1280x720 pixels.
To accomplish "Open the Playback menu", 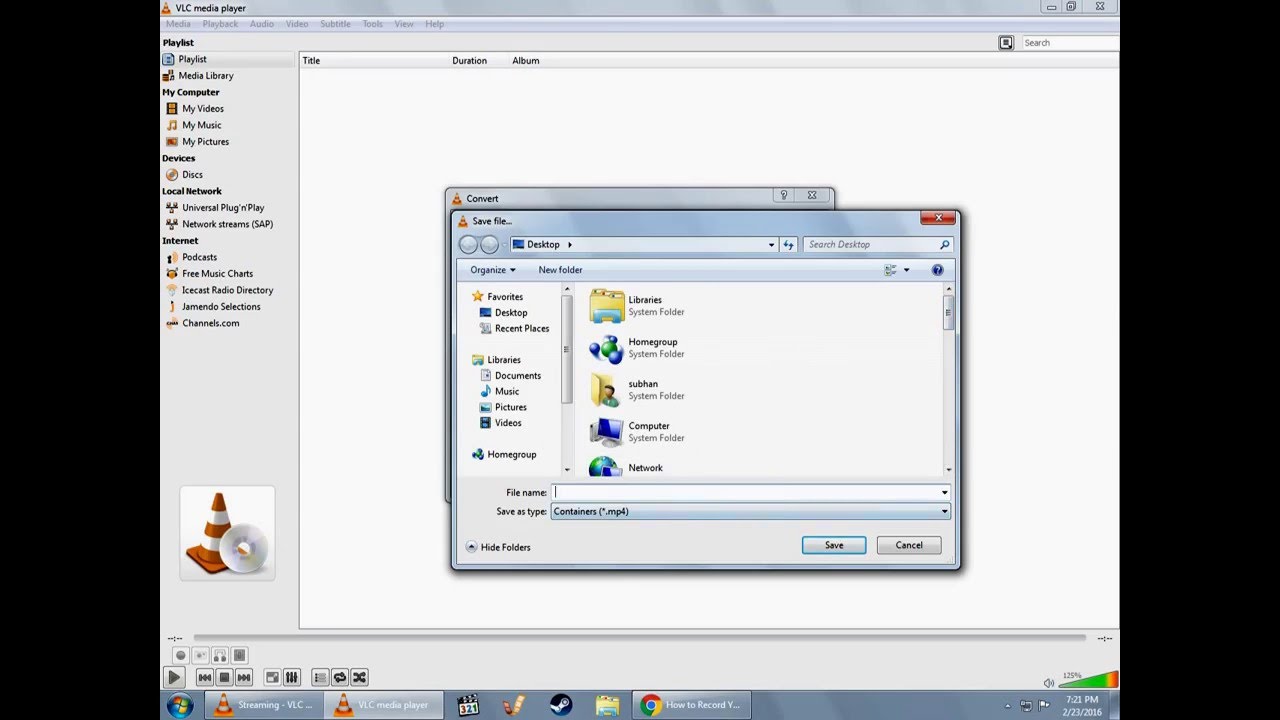I will pyautogui.click(x=220, y=24).
